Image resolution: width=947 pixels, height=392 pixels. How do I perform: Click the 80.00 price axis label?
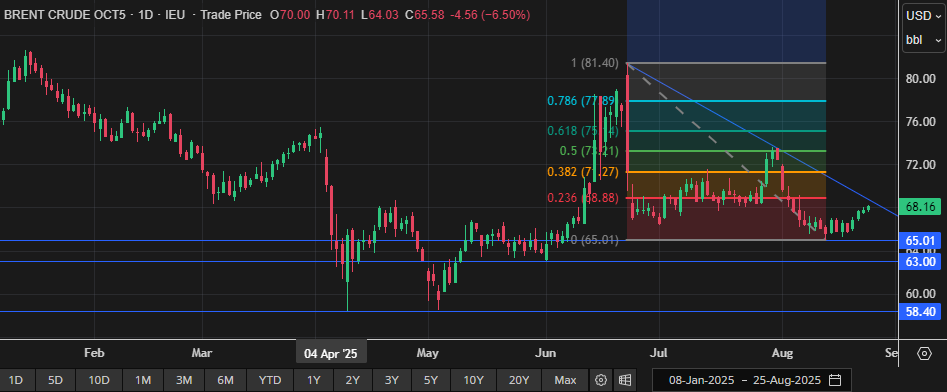tap(920, 79)
